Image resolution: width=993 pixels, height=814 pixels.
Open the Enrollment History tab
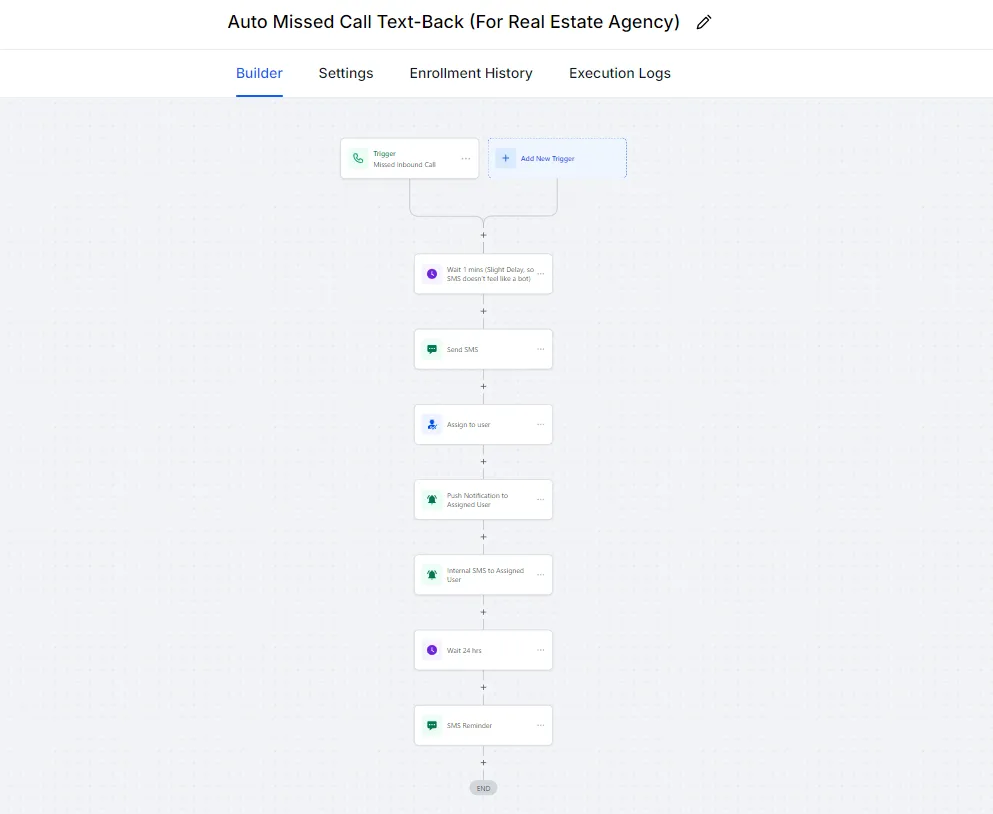click(471, 73)
